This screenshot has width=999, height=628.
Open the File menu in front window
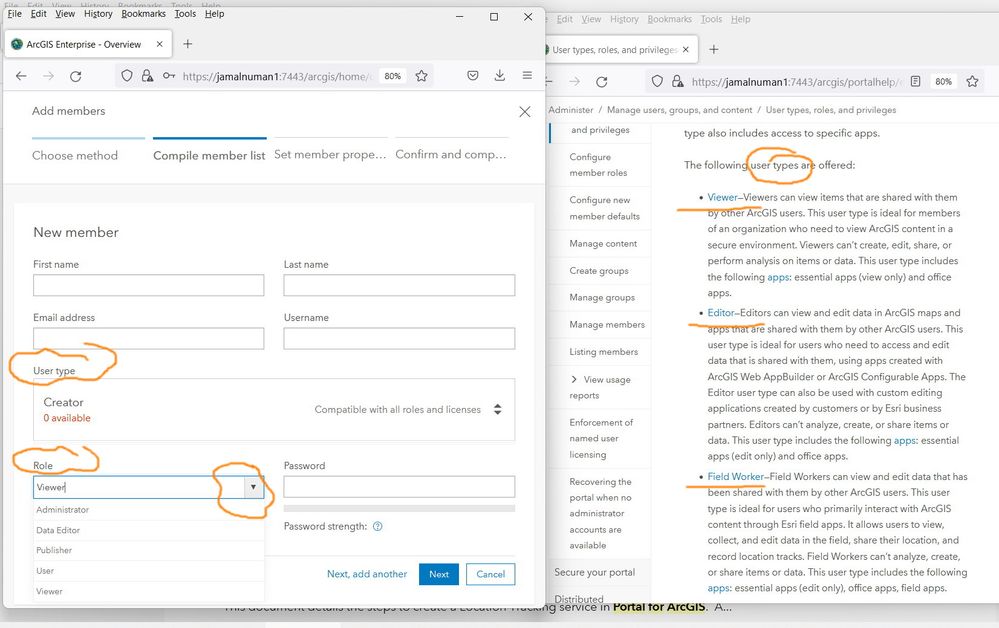tap(14, 13)
